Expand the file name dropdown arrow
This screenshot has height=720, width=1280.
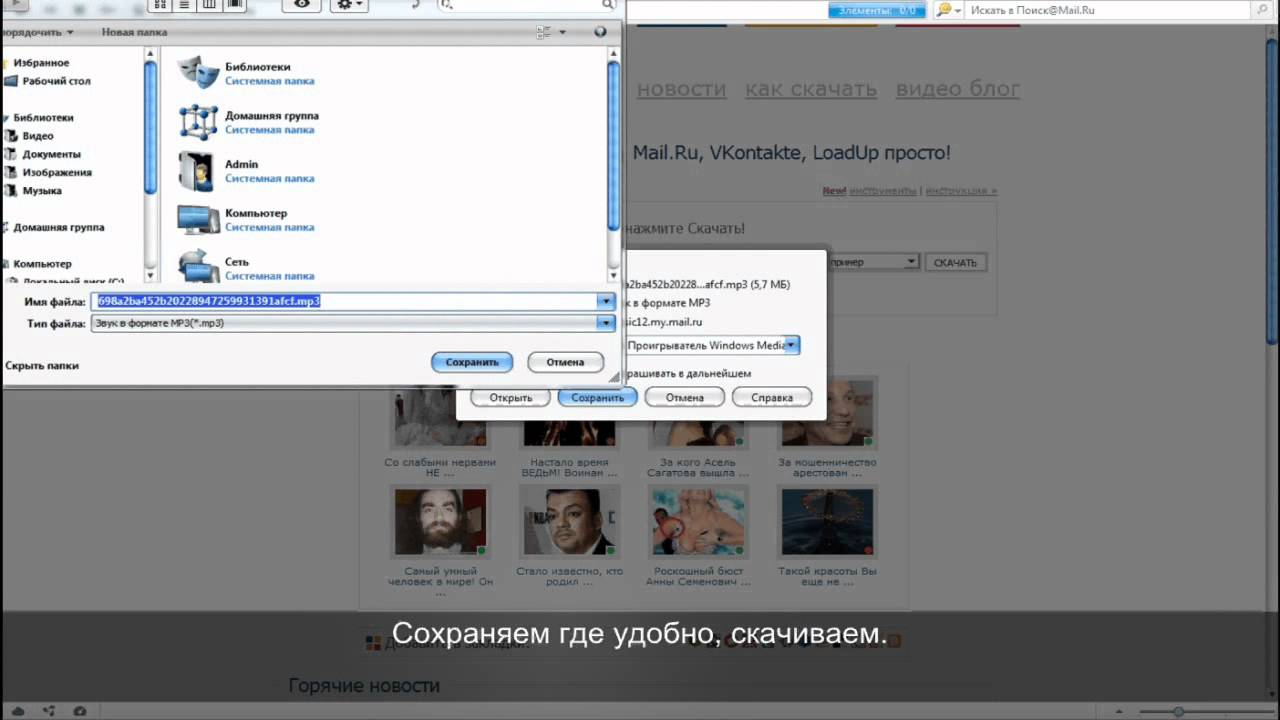605,301
